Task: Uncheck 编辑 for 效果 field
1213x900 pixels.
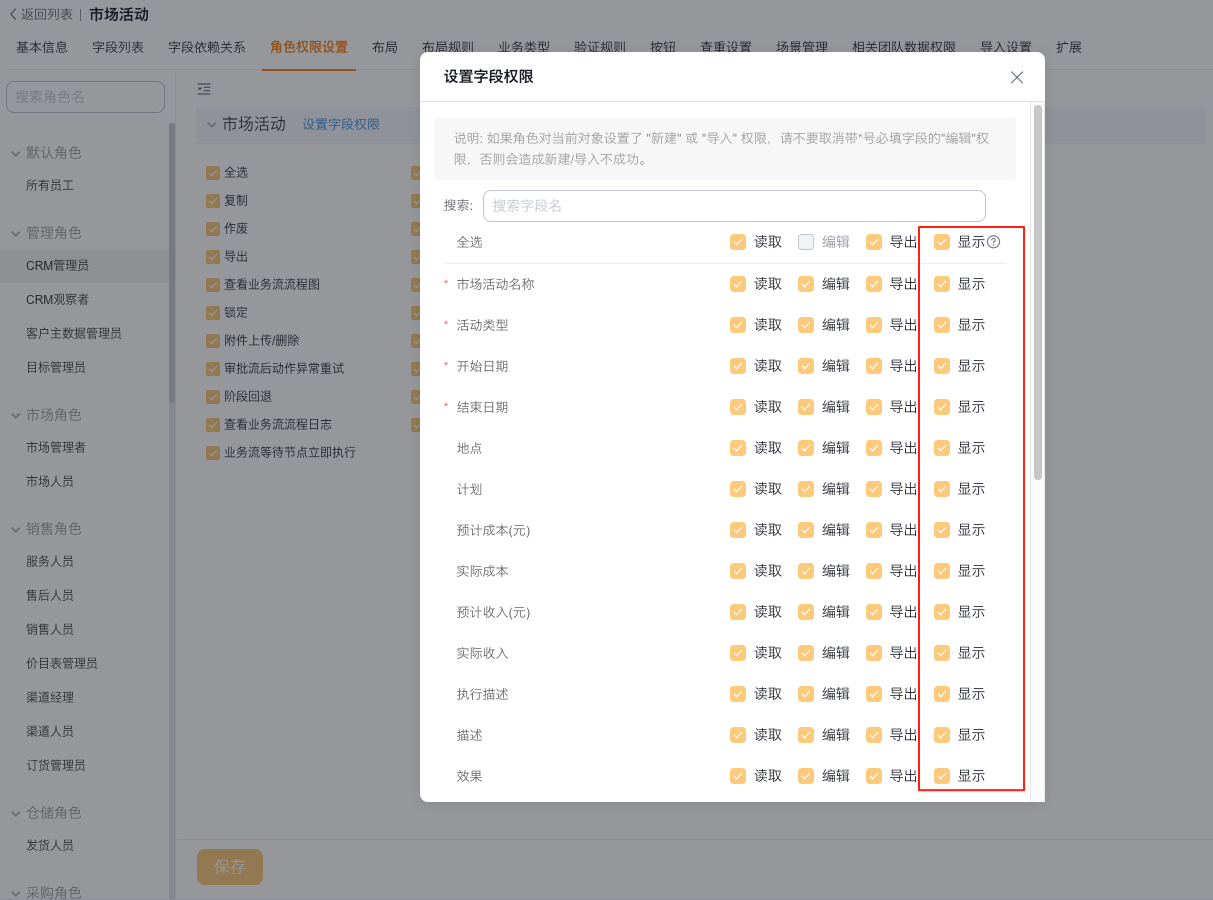Action: (x=806, y=776)
